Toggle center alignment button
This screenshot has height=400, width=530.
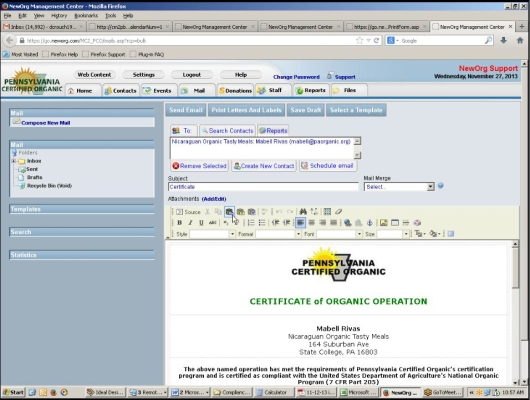click(x=311, y=223)
